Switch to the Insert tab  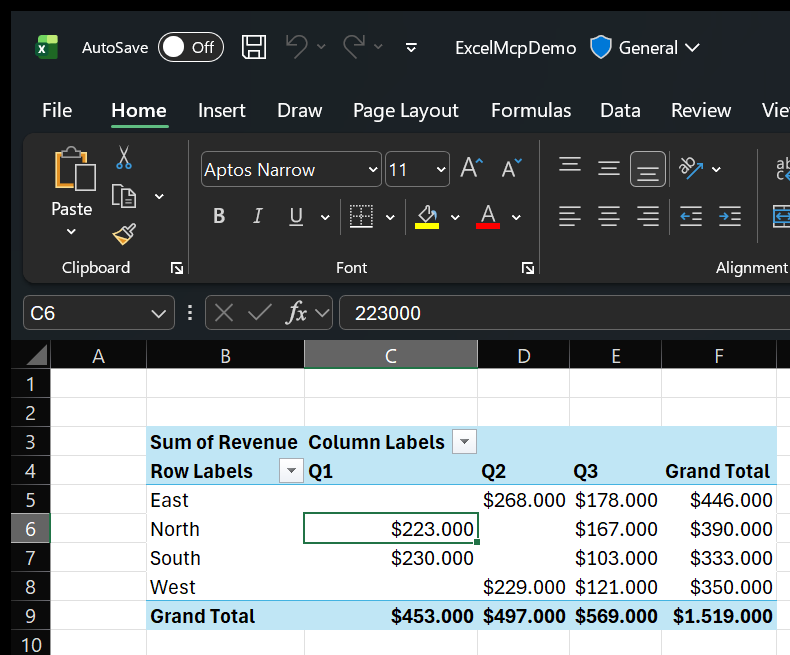click(x=222, y=110)
